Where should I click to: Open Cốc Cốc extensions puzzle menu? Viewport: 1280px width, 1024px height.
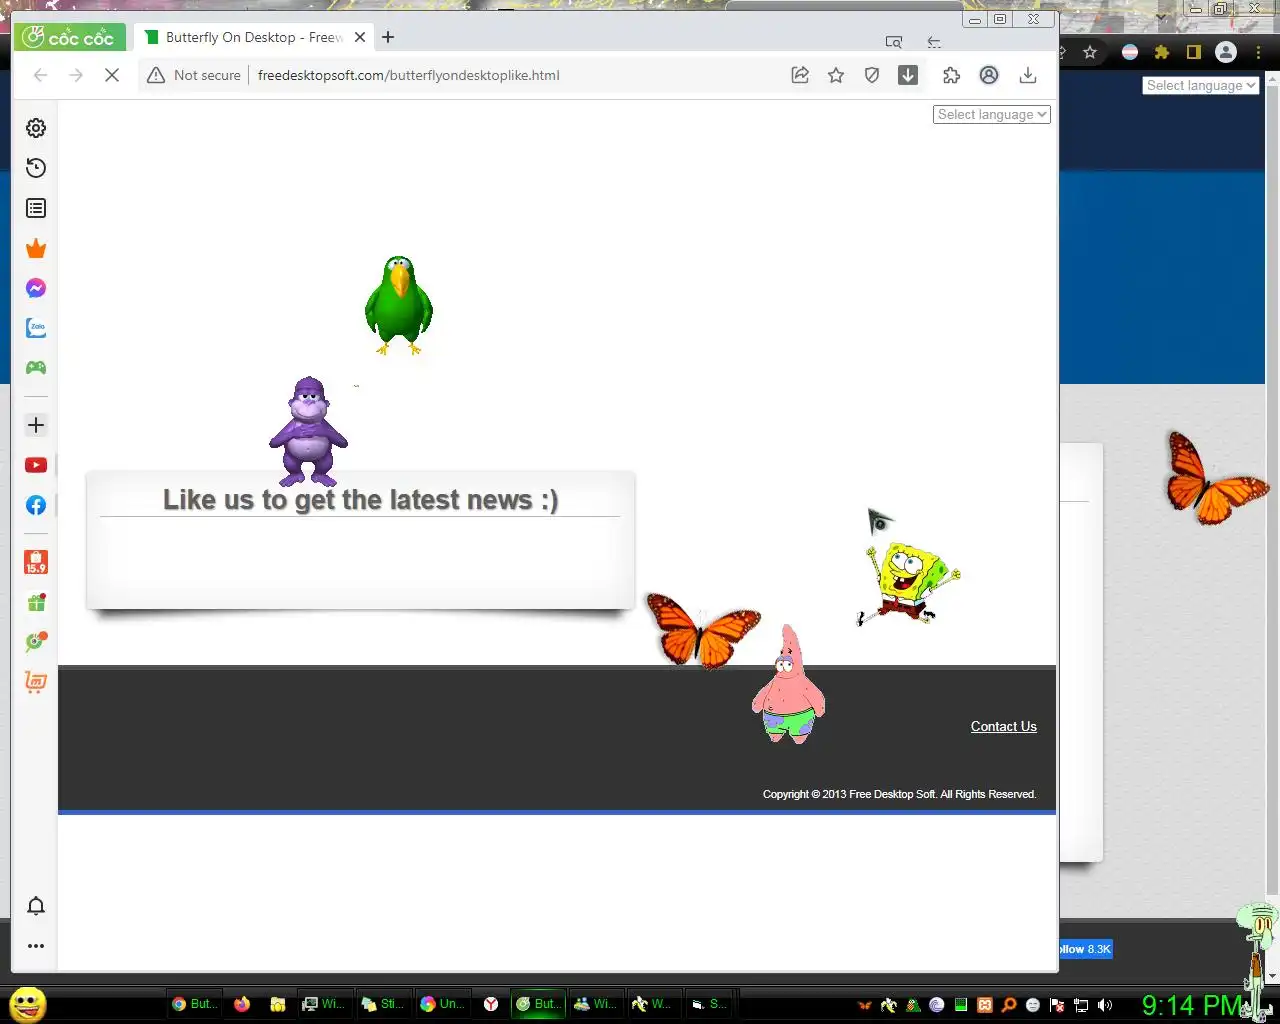tap(951, 75)
